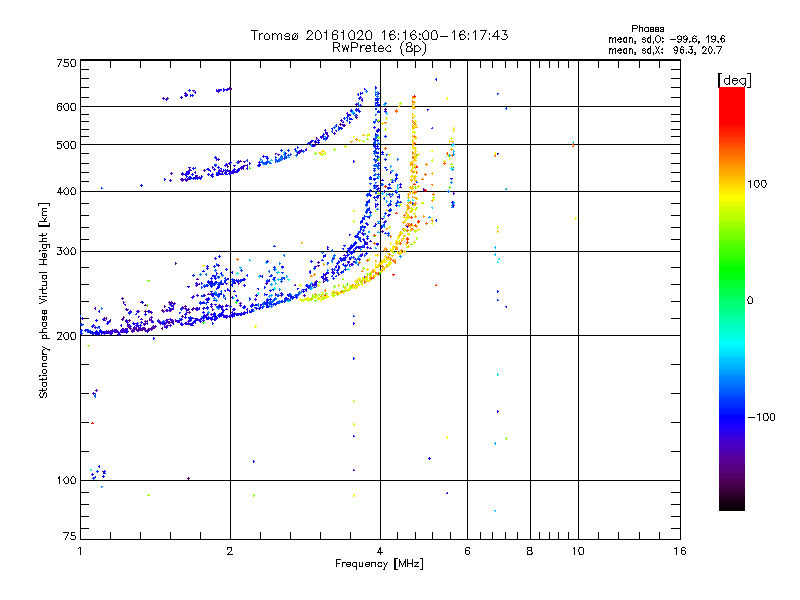Click the '[deg]' colorbar unit label
Screen dimensions: 800x600
pyautogui.click(x=734, y=80)
